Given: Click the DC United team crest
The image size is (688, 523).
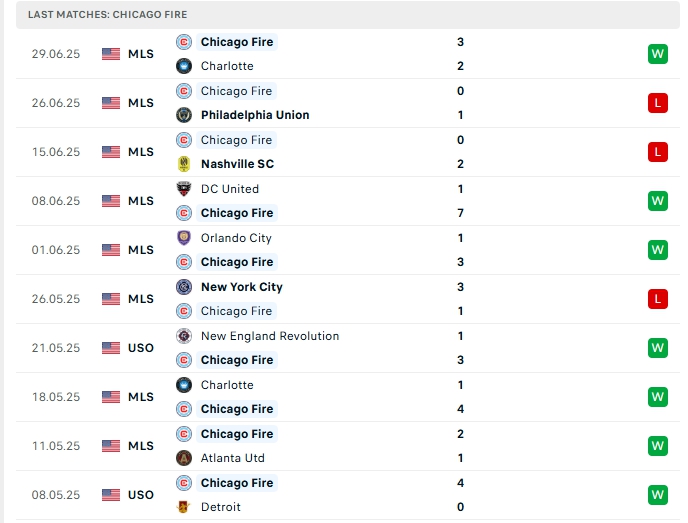Looking at the screenshot, I should pyautogui.click(x=184, y=189).
